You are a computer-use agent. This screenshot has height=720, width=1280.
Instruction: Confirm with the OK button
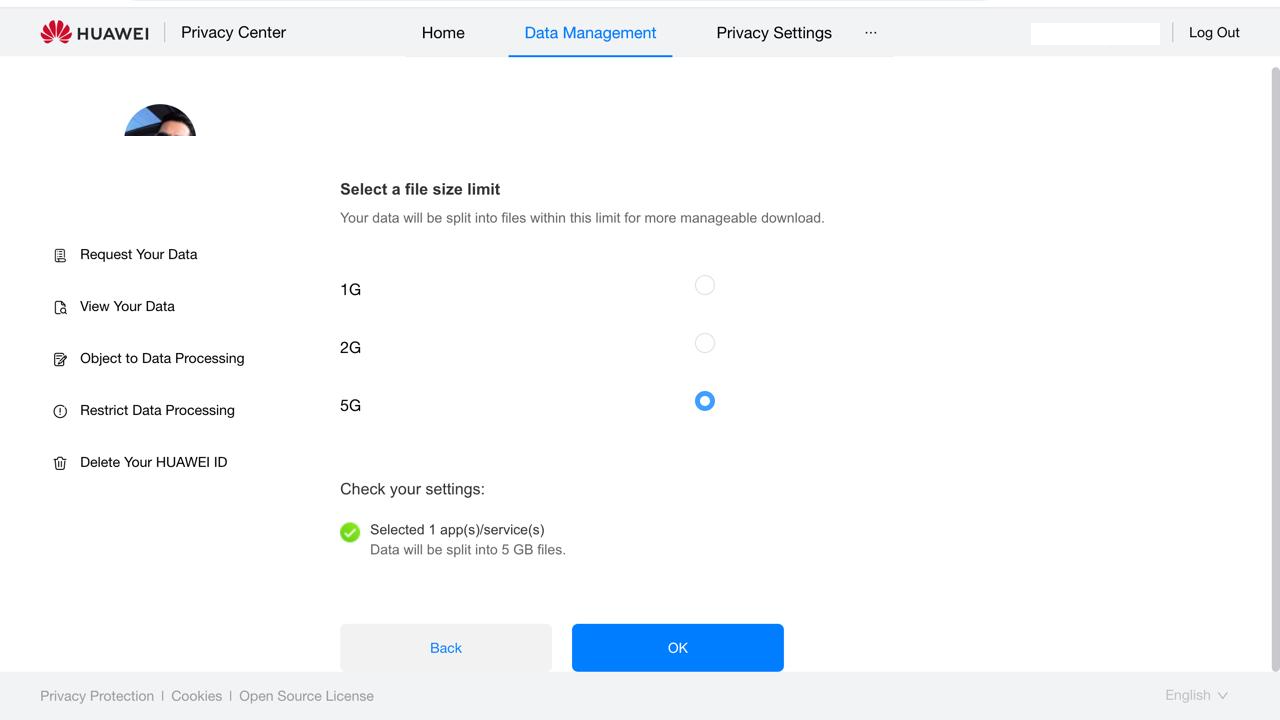pos(678,648)
